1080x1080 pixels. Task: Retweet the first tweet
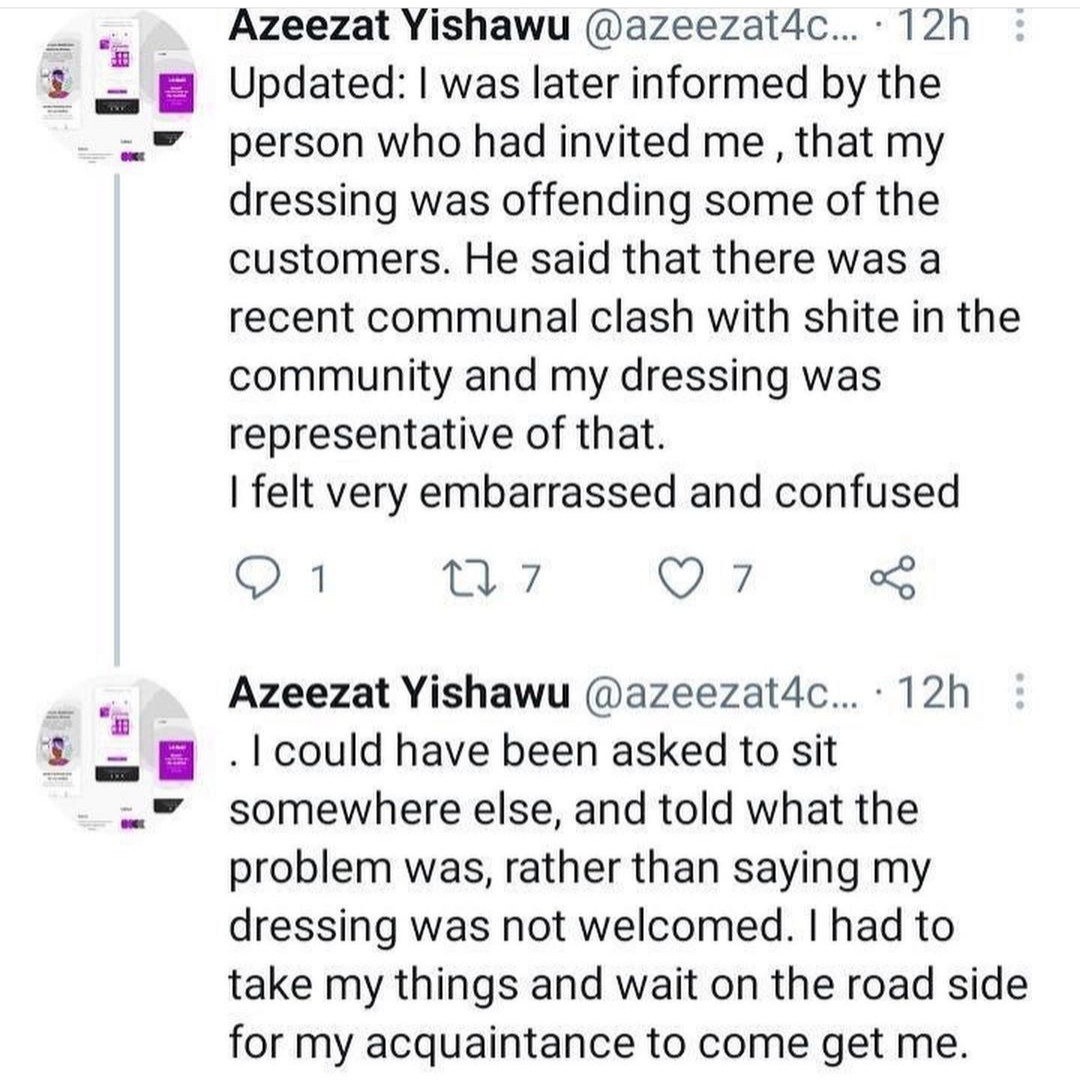point(468,579)
